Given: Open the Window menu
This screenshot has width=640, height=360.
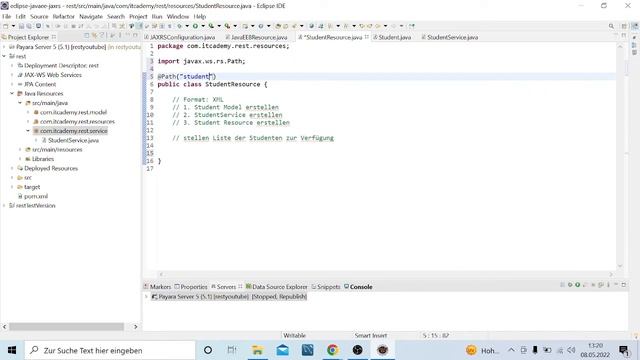Looking at the screenshot, I should 178,16.
